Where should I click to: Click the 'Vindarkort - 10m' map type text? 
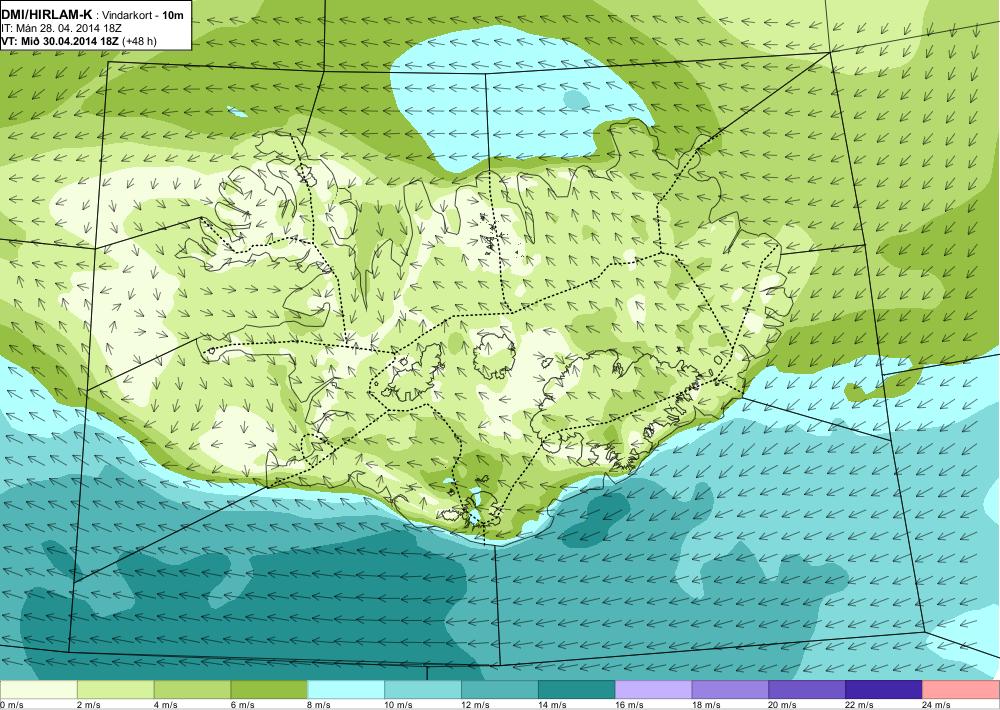click(143, 17)
